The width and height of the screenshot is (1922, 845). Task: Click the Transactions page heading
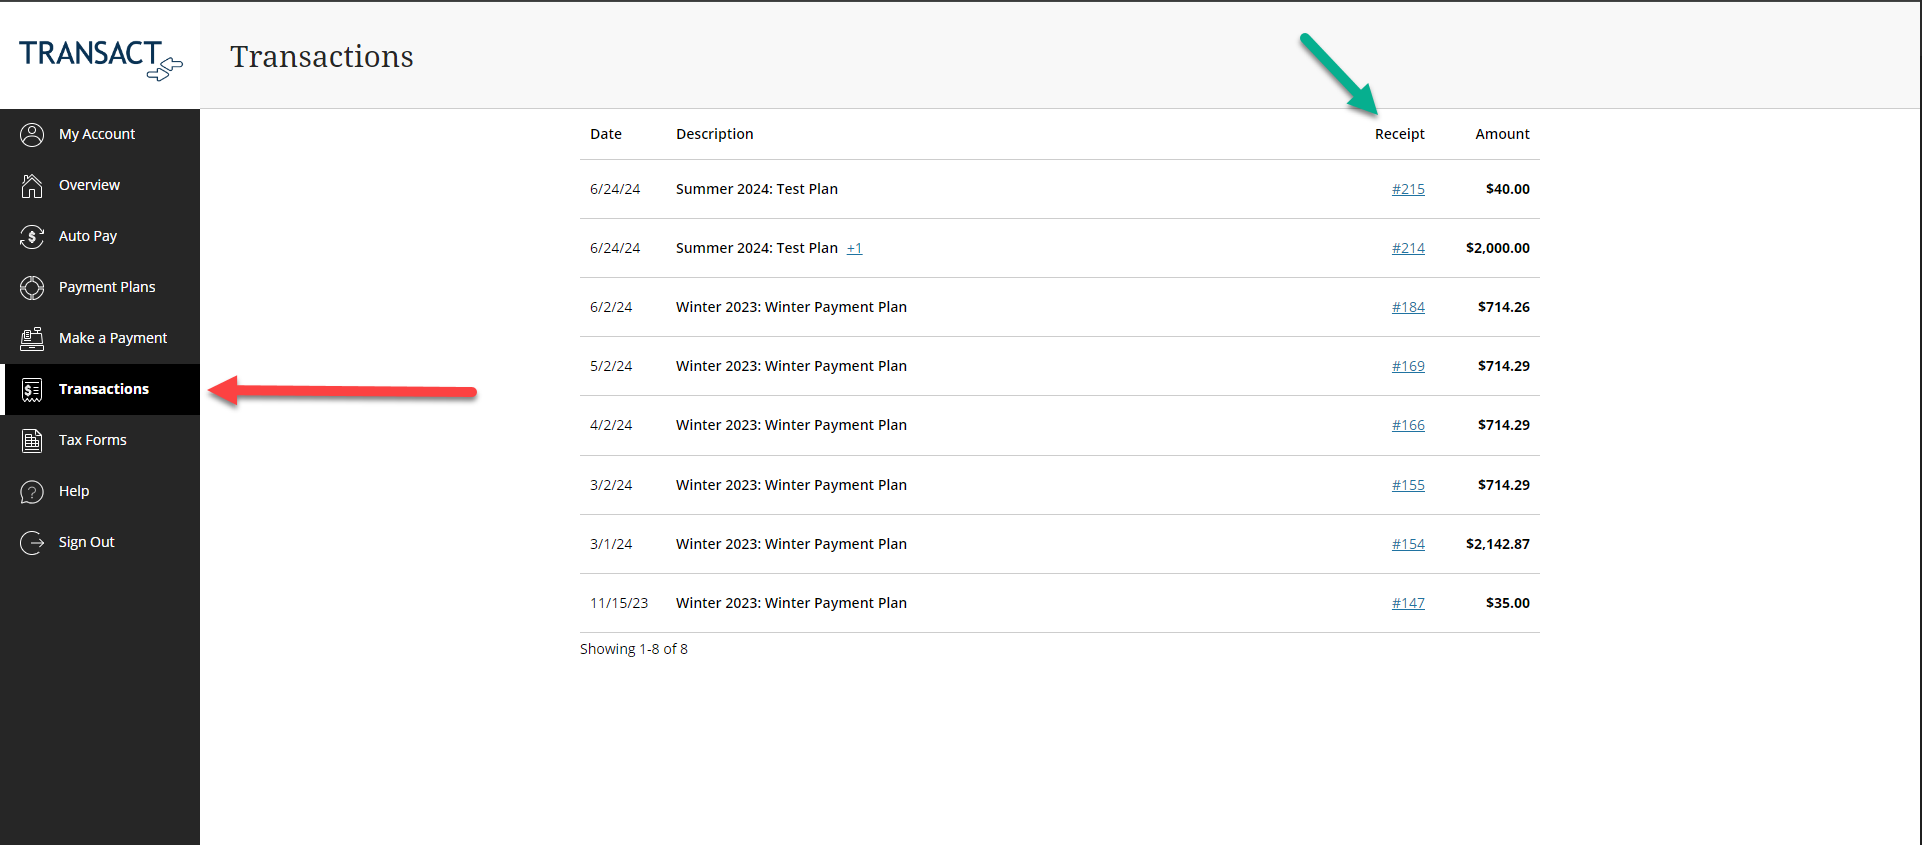pyautogui.click(x=322, y=57)
